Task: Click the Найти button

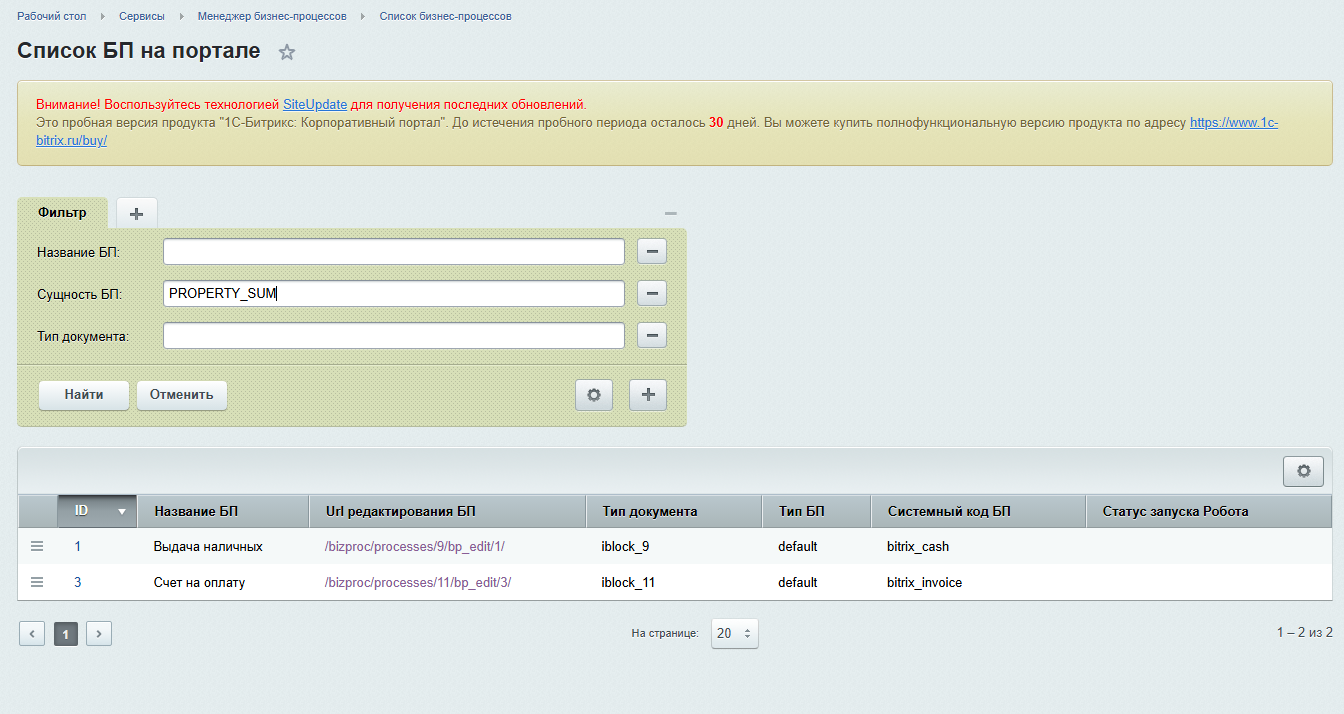Action: click(84, 395)
